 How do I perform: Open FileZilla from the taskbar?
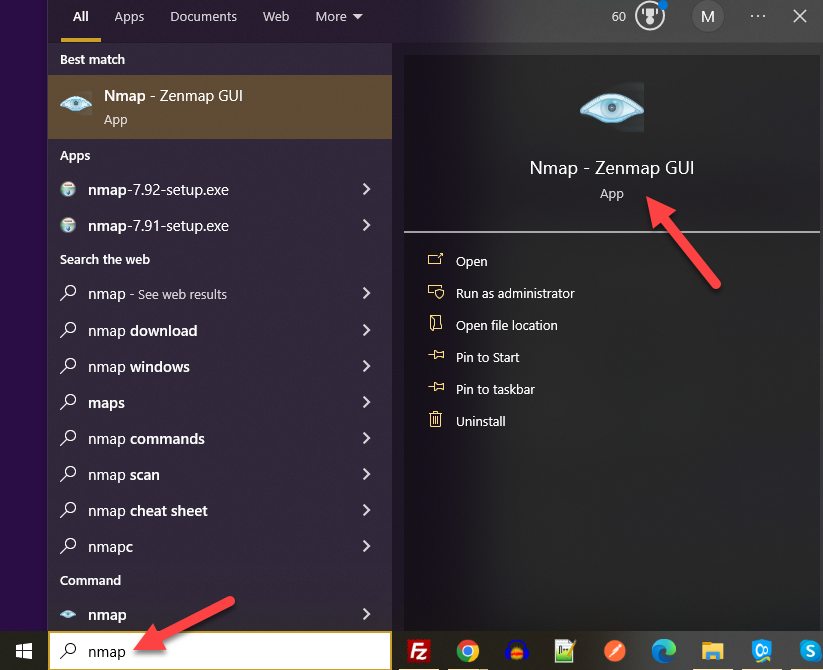click(x=419, y=652)
